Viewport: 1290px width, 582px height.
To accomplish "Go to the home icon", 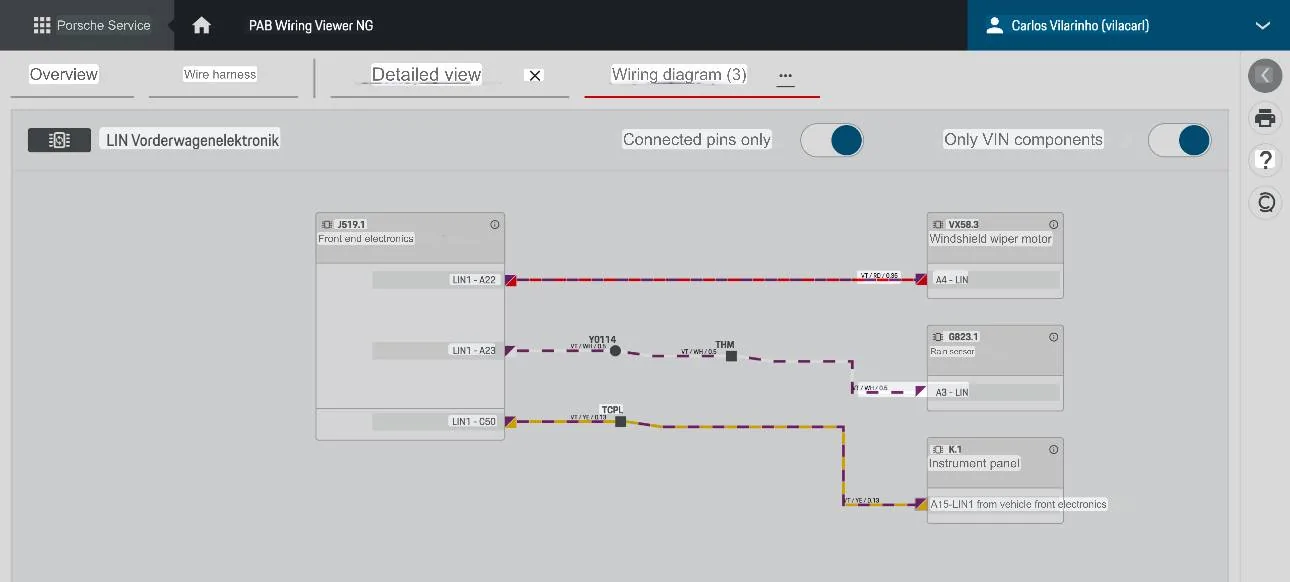I will [202, 25].
